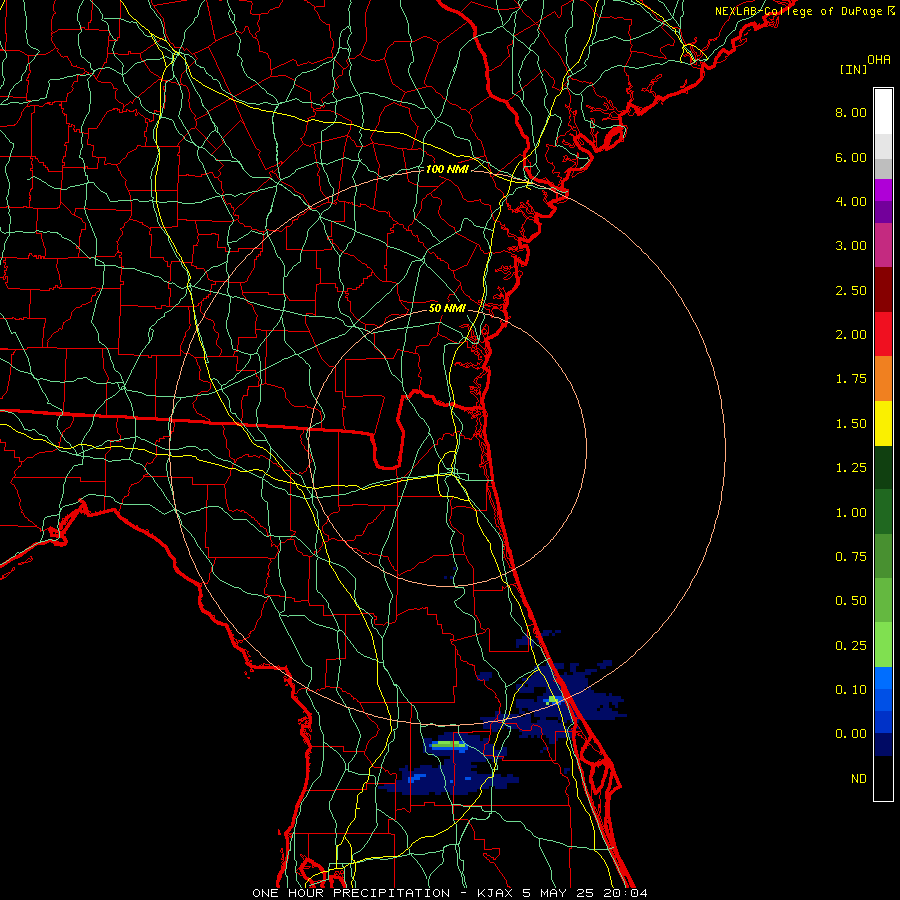Viewport: 900px width, 900px height.
Task: Click the "1.00" legend value
Action: [851, 513]
